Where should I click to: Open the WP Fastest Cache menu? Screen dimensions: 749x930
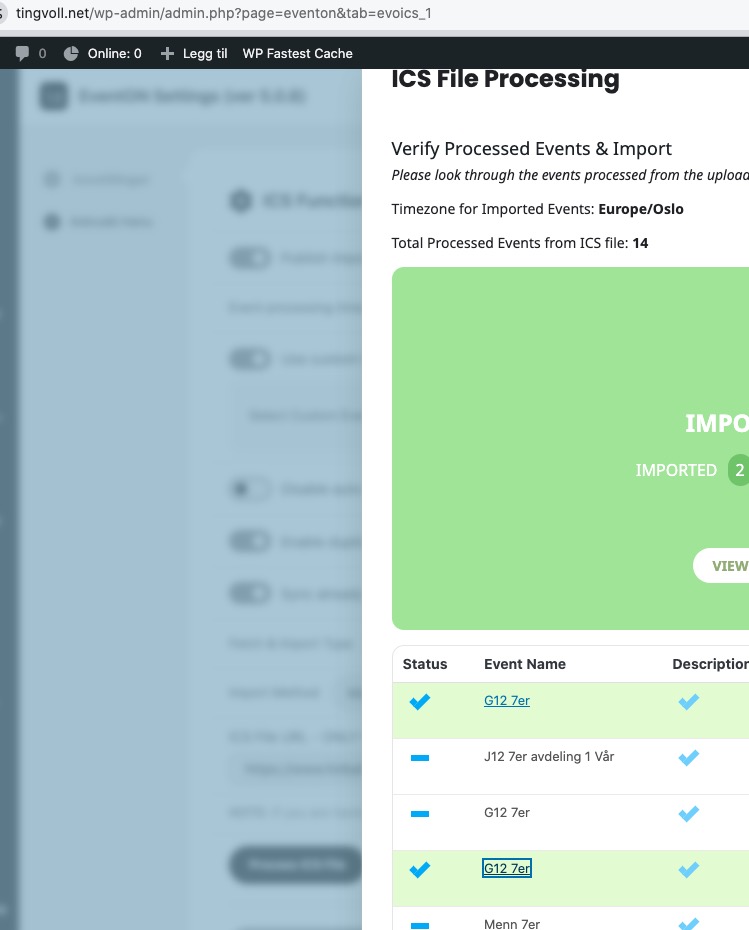click(x=297, y=54)
